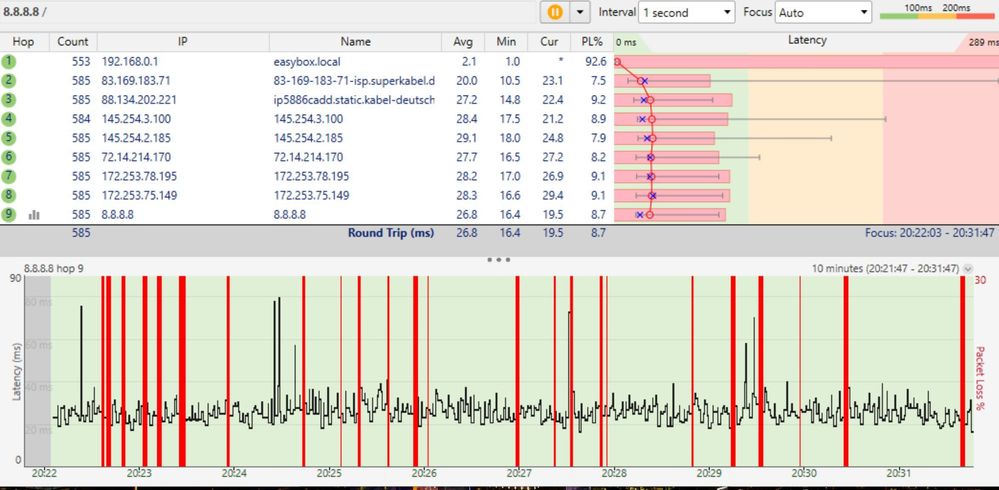Click the Name column header
Image resolution: width=999 pixels, height=490 pixels.
(355, 41)
